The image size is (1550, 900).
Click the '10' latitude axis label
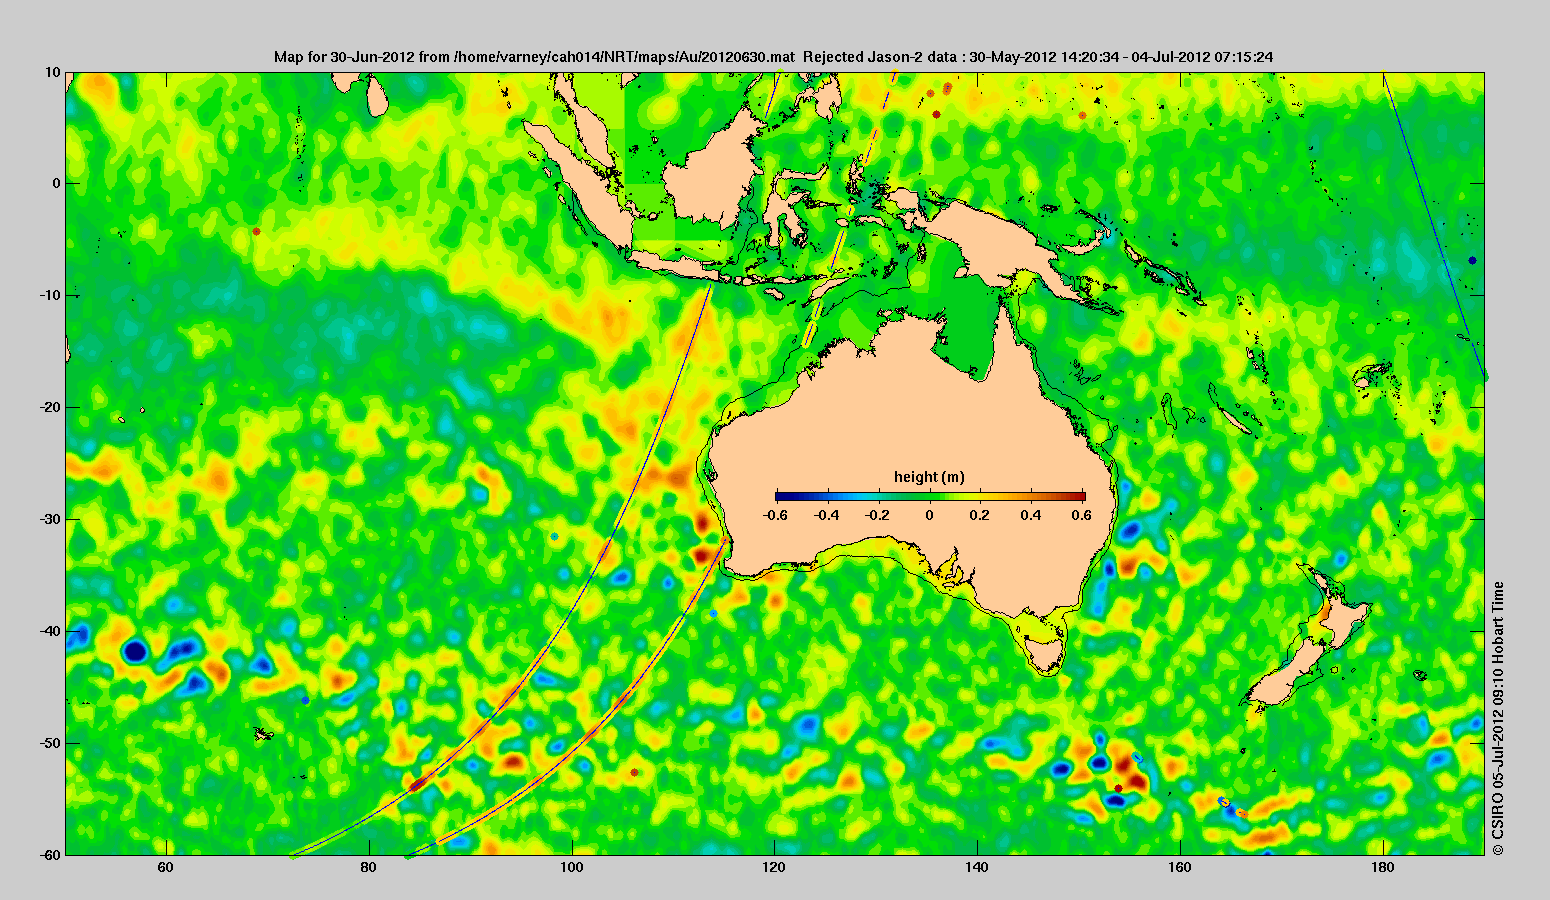click(52, 72)
